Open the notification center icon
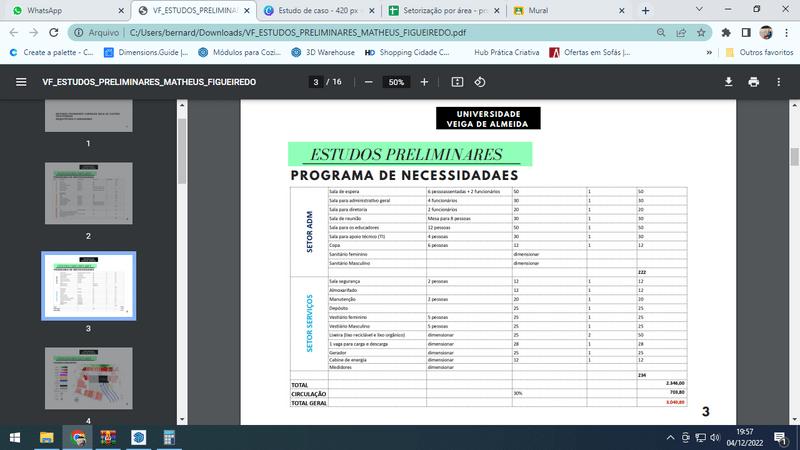 pos(780,437)
